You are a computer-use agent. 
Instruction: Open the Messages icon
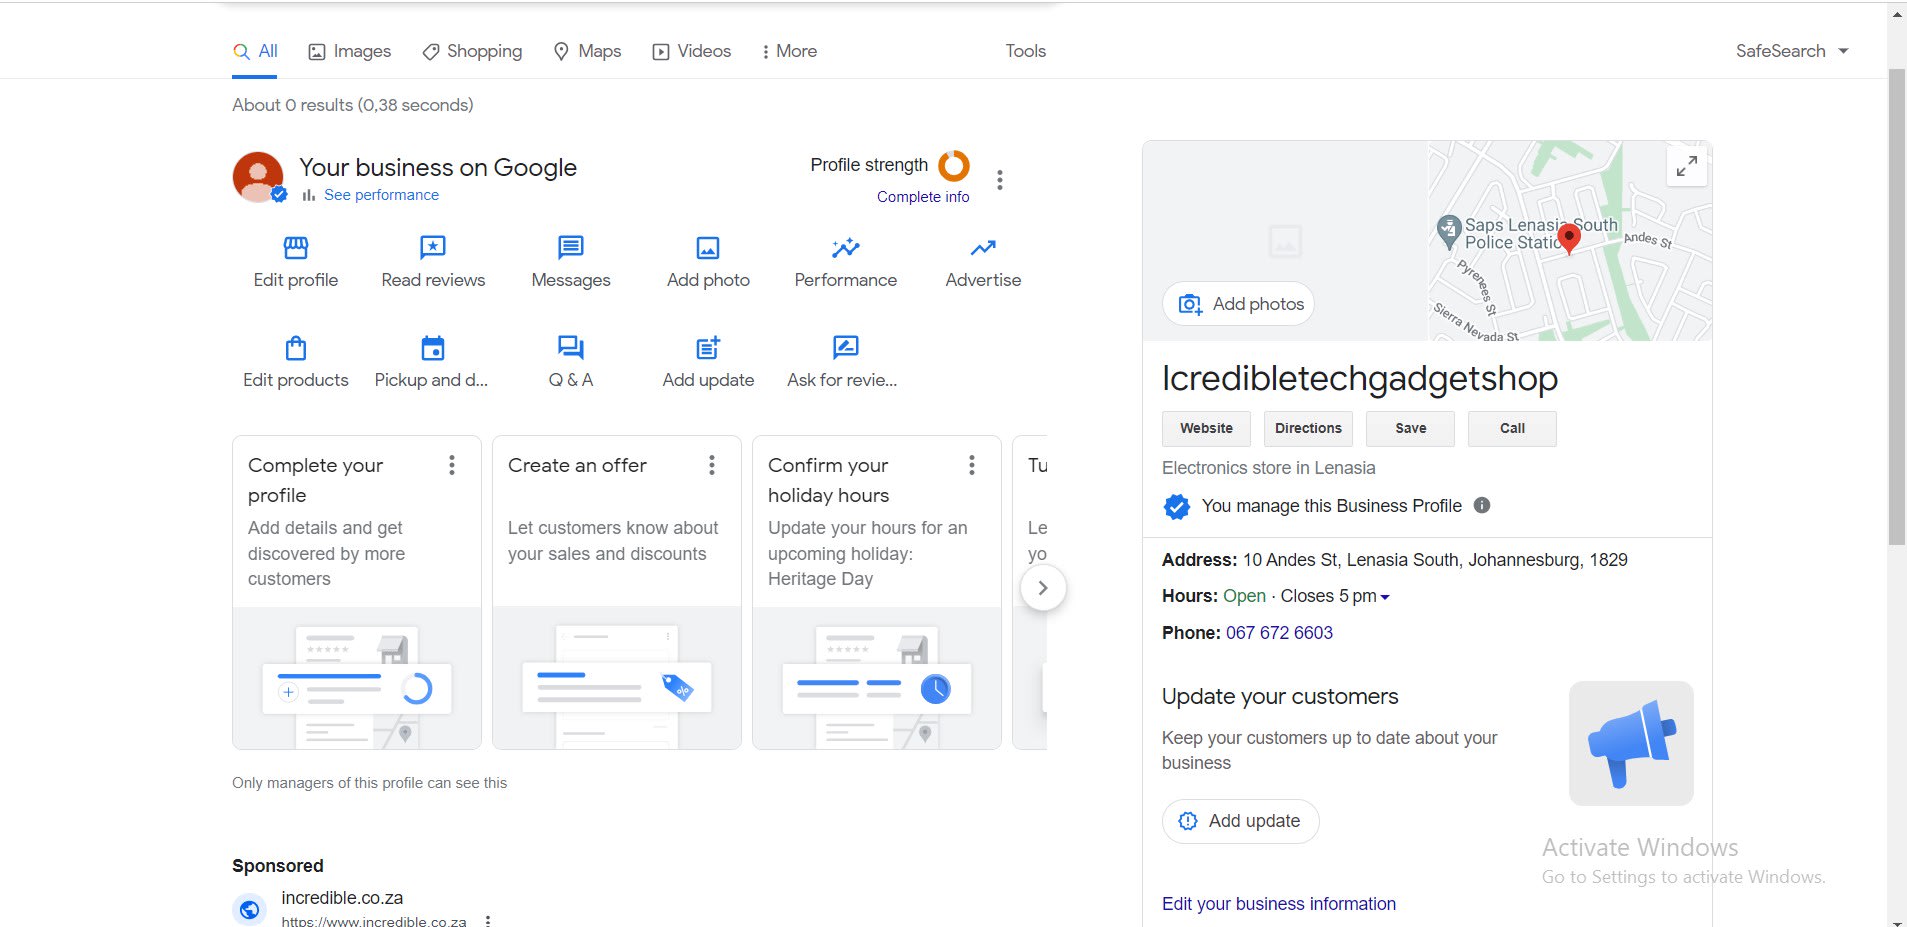click(x=570, y=247)
